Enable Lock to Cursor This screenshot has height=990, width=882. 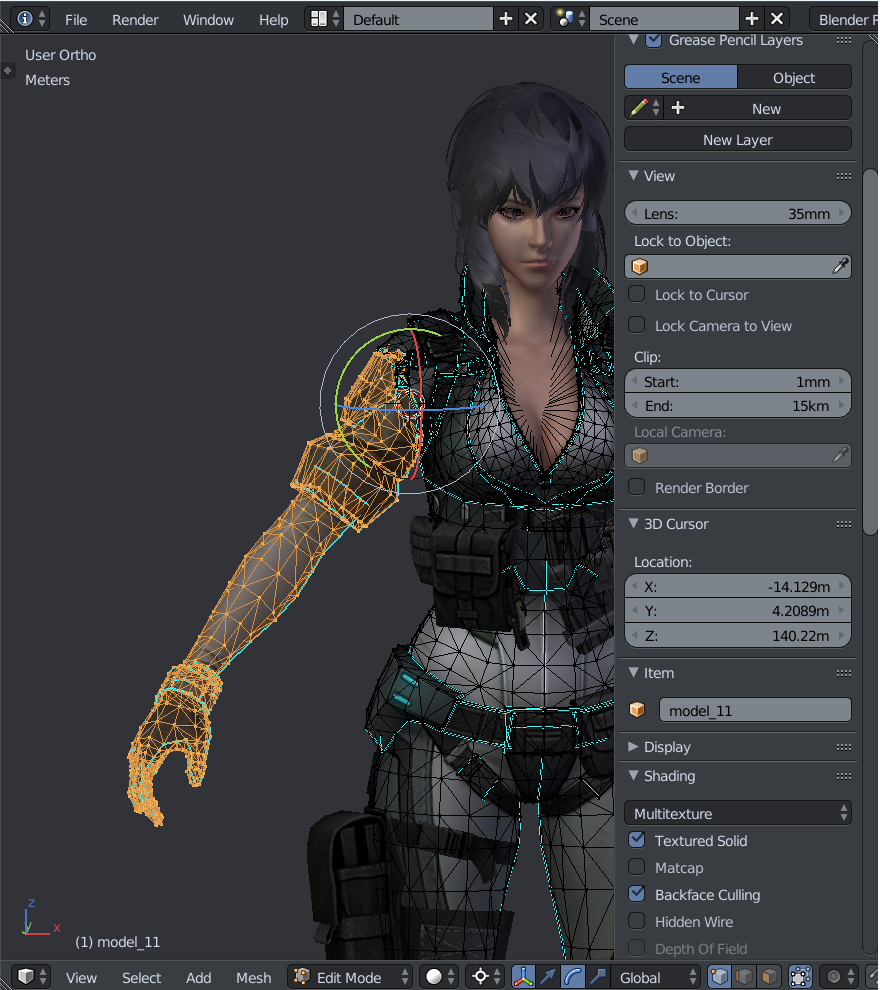pos(636,294)
